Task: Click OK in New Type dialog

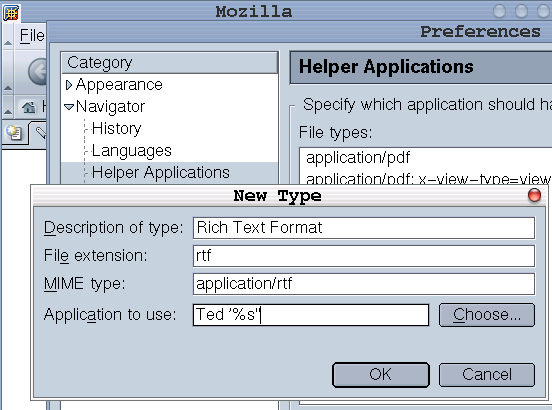Action: tap(381, 374)
